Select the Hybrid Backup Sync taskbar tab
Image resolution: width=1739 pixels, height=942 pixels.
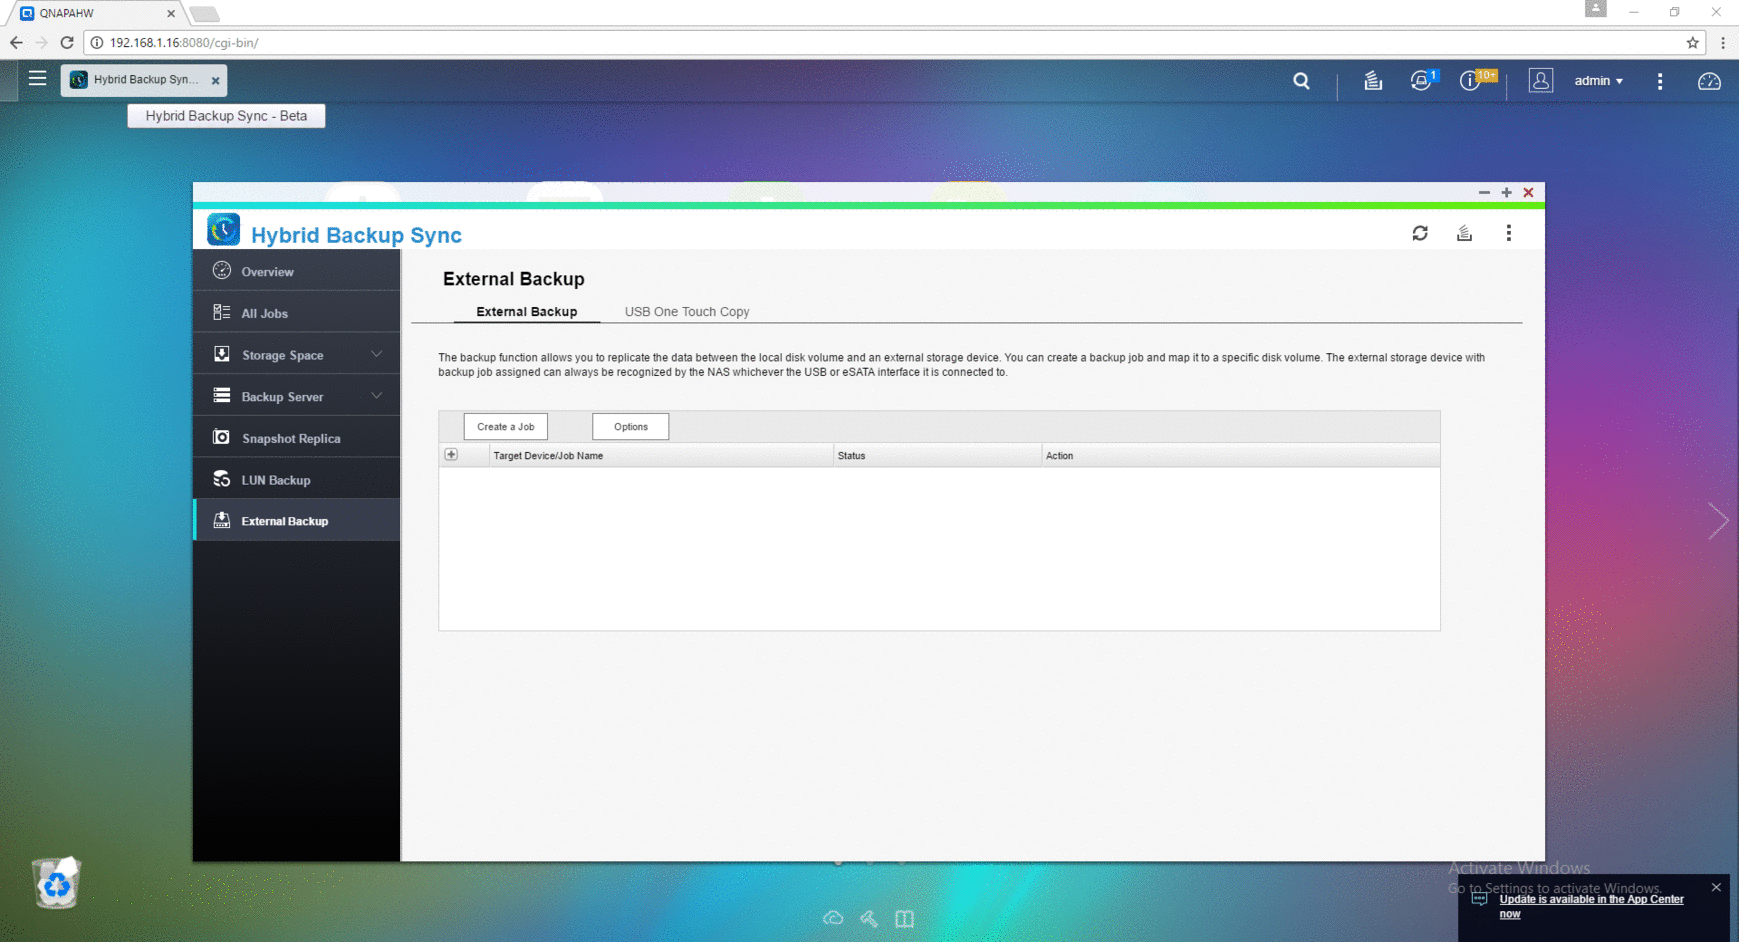144,80
